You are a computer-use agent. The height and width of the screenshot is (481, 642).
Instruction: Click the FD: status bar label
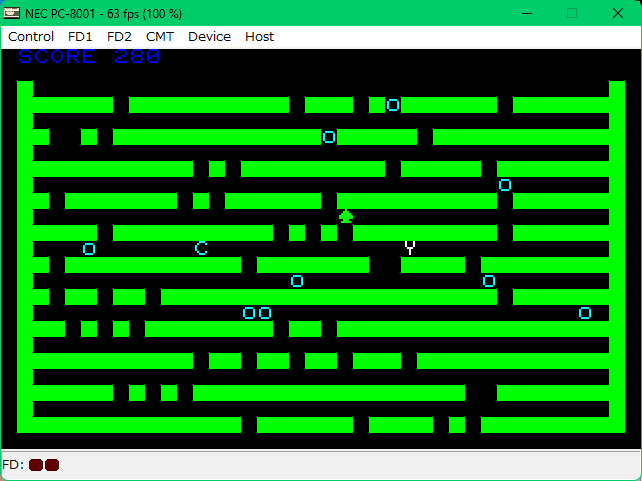13,465
